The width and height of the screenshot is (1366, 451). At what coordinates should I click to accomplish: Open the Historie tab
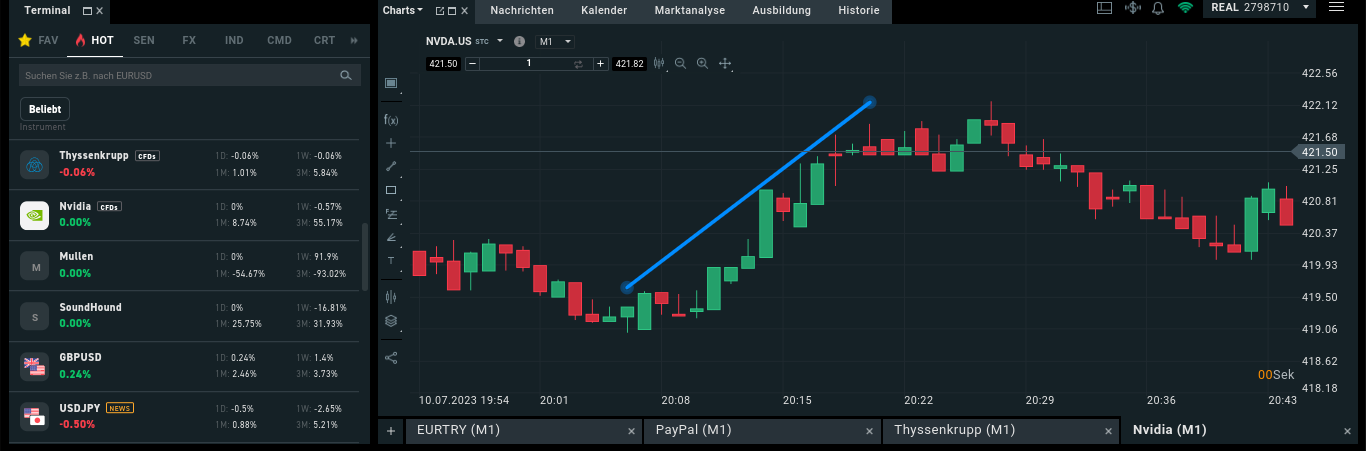click(x=858, y=10)
